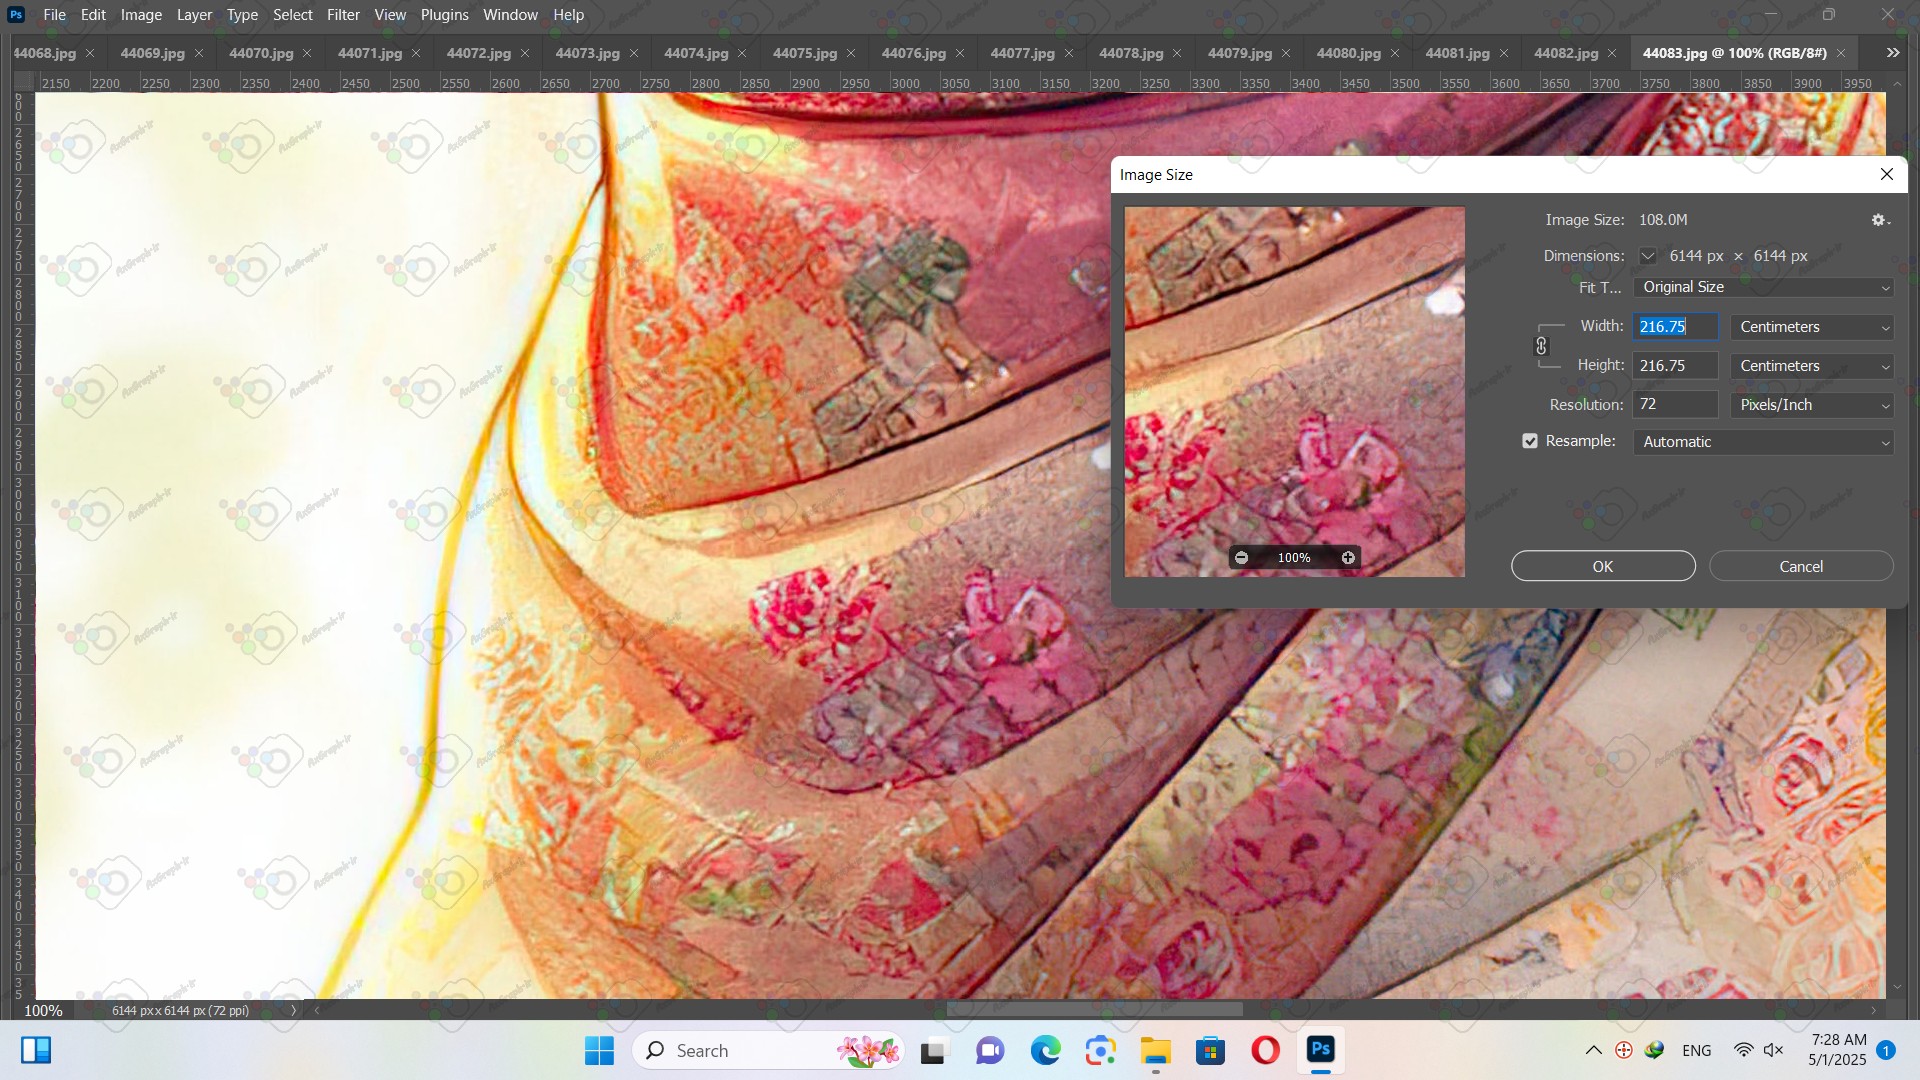Close the Image Size dialog
This screenshot has height=1080, width=1920.
(x=1887, y=174)
